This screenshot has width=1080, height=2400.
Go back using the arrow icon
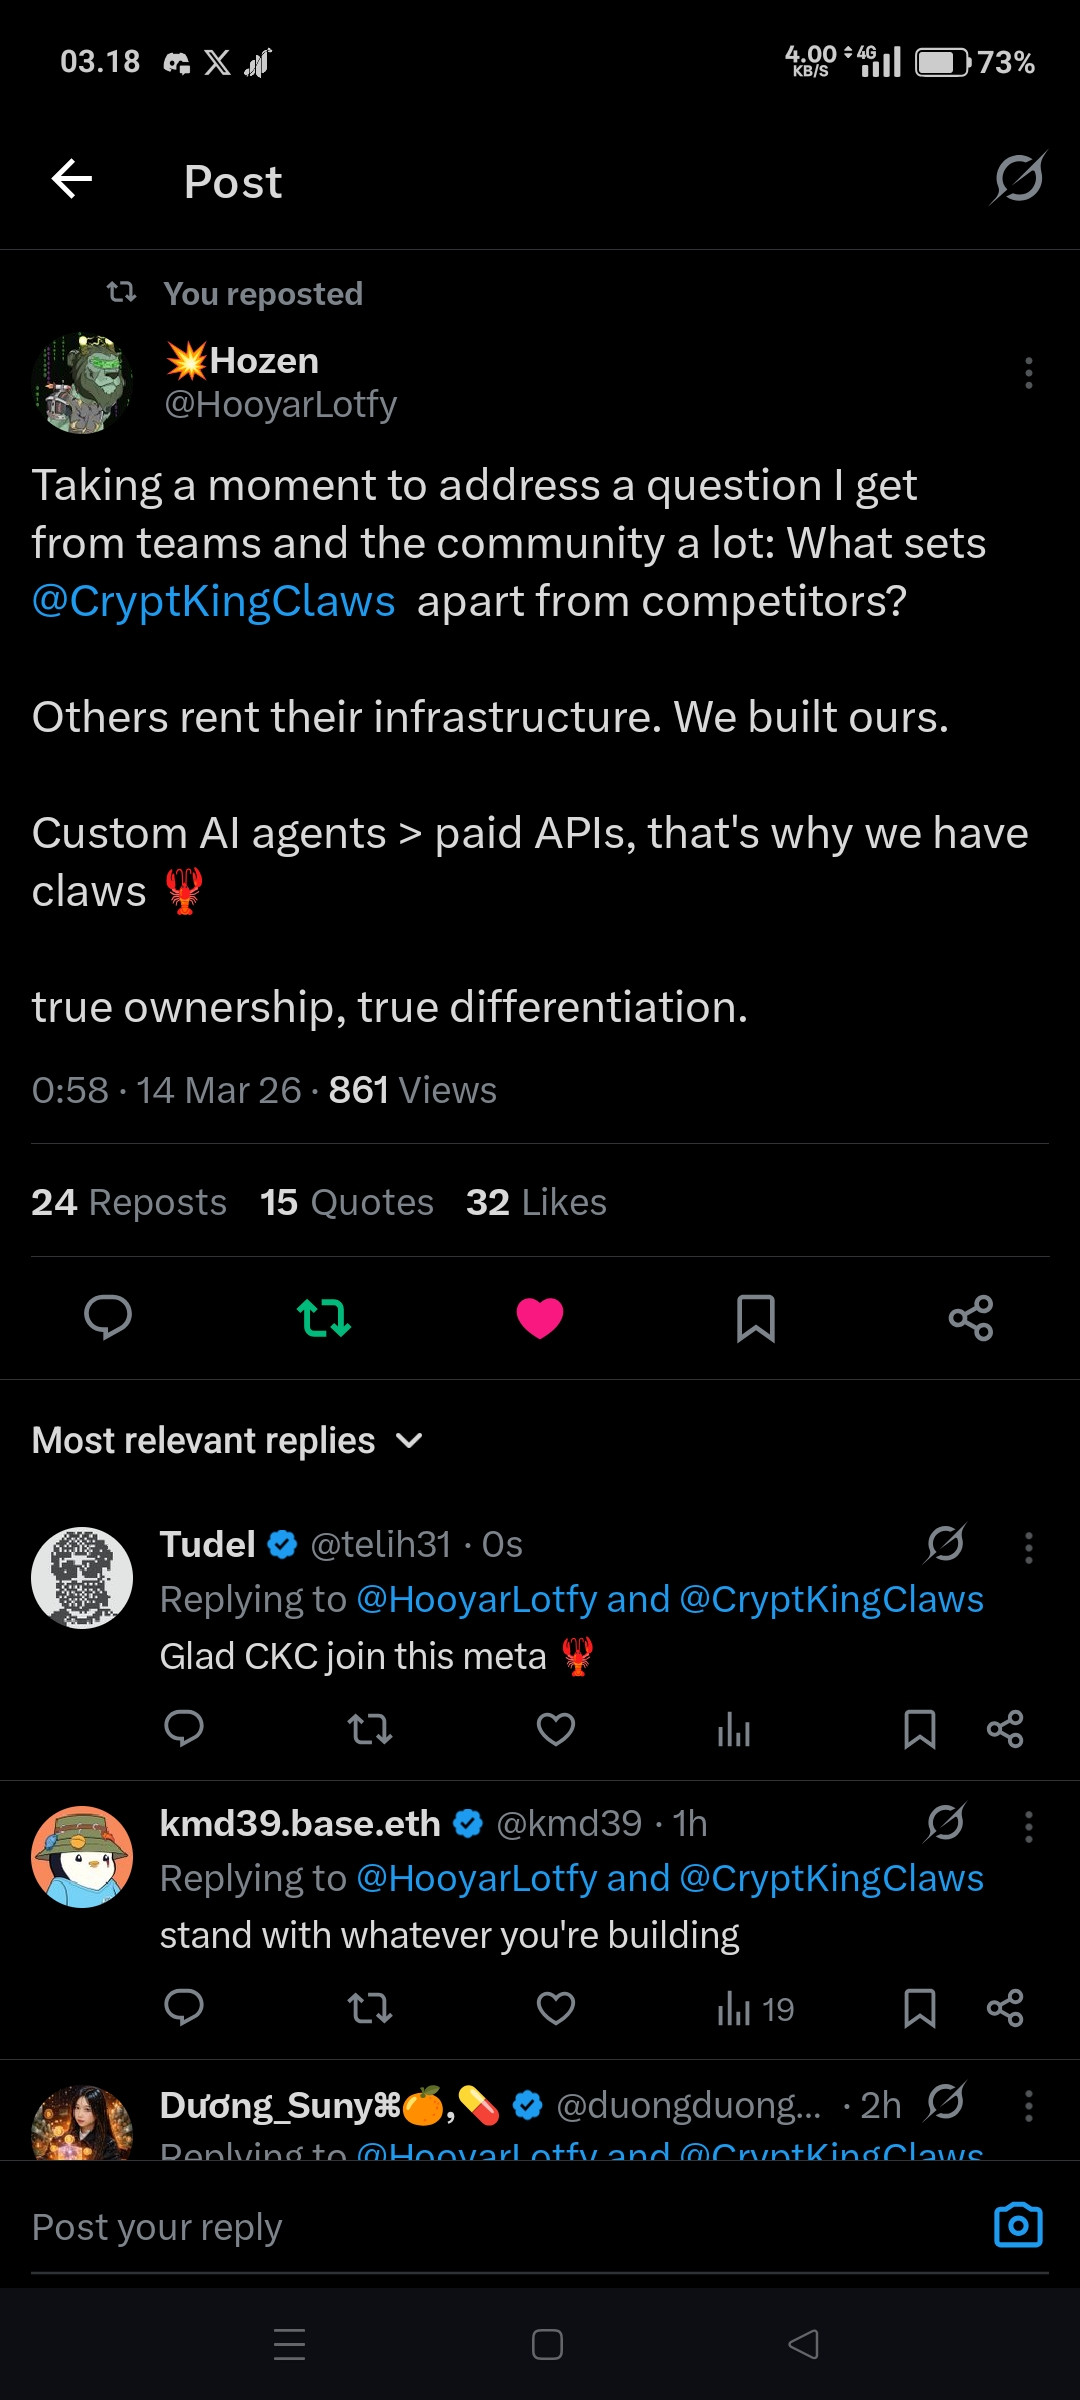[x=72, y=180]
